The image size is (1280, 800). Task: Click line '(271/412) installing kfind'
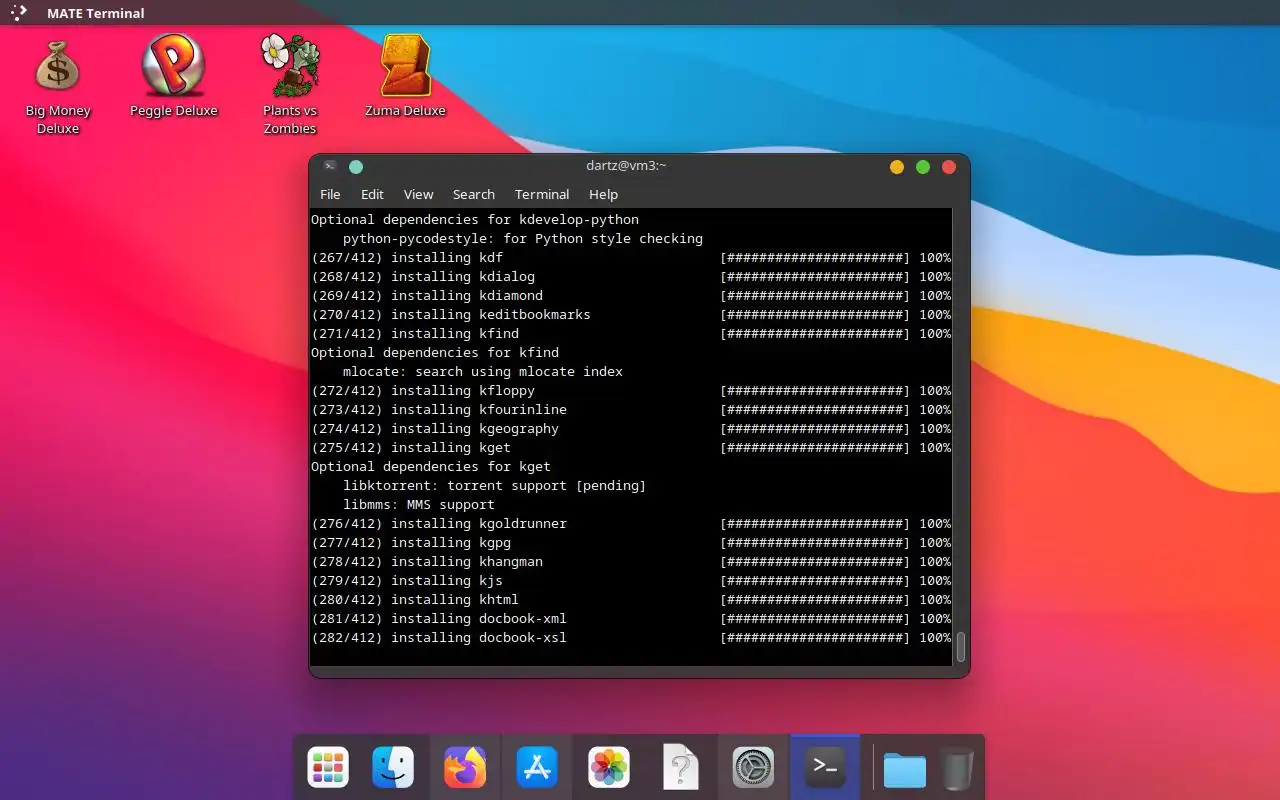click(x=631, y=334)
